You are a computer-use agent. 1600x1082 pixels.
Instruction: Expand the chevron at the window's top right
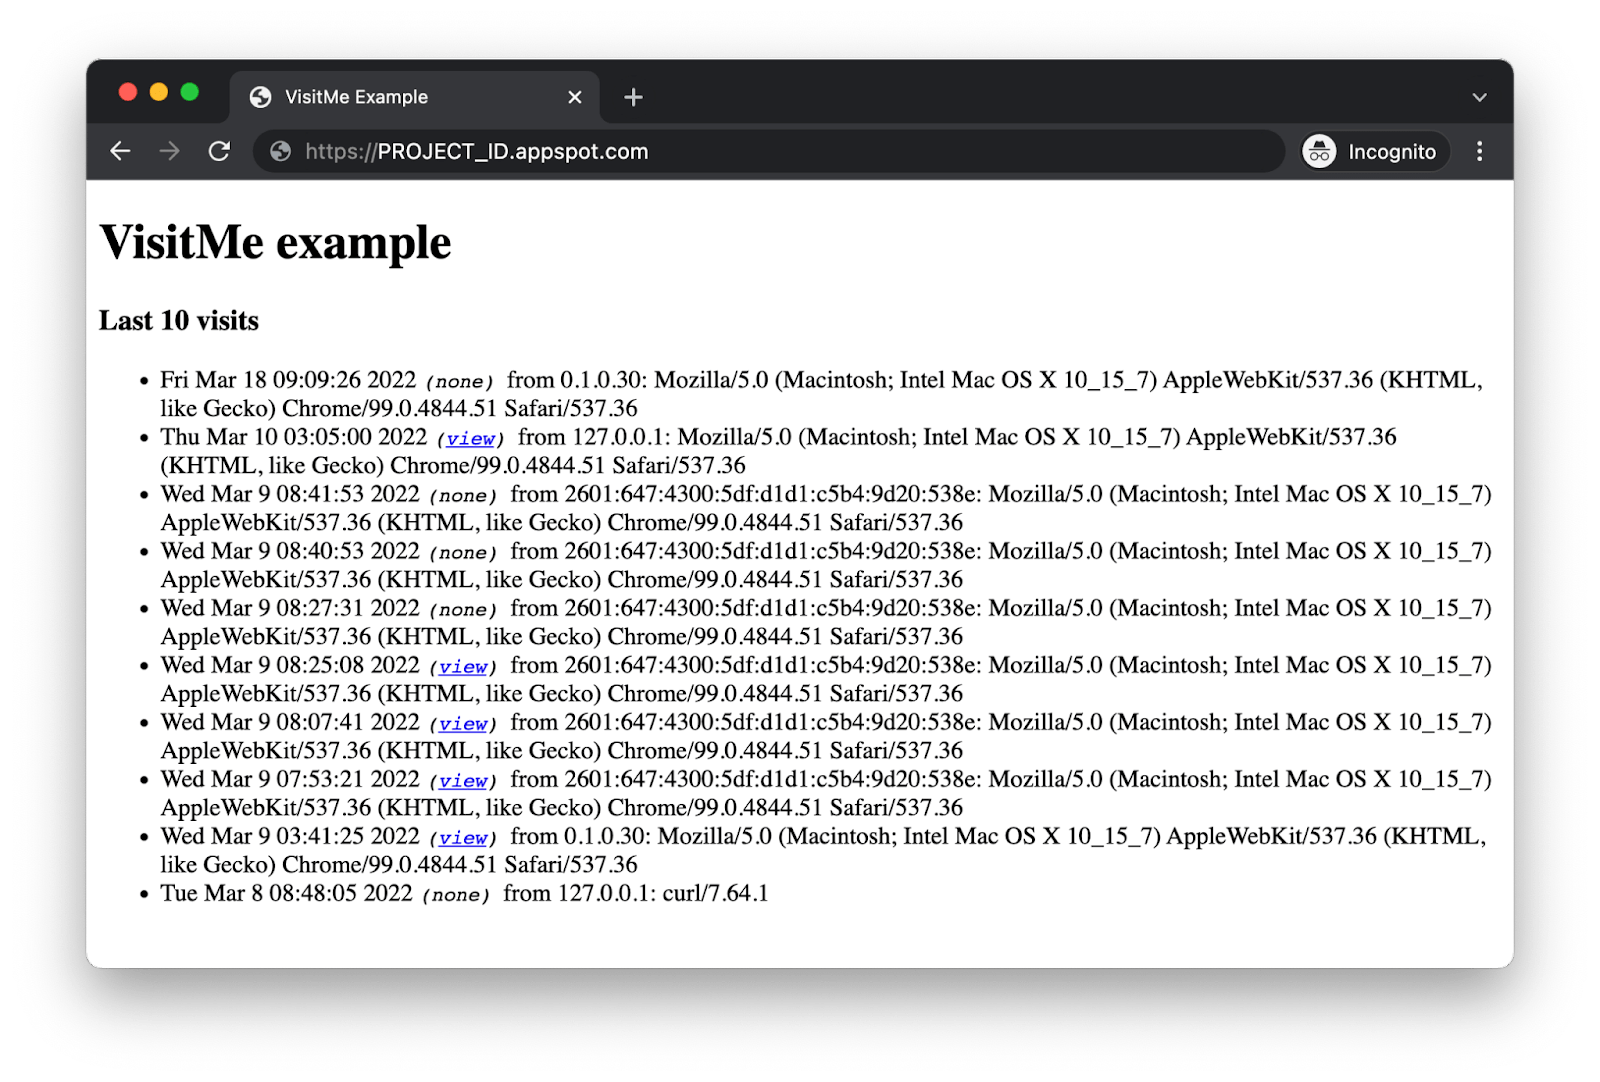click(1478, 96)
